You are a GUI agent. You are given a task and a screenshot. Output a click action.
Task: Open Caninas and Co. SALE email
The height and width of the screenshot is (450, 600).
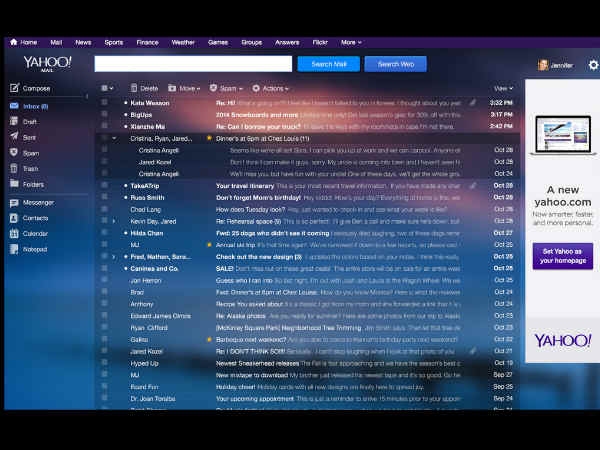point(308,269)
